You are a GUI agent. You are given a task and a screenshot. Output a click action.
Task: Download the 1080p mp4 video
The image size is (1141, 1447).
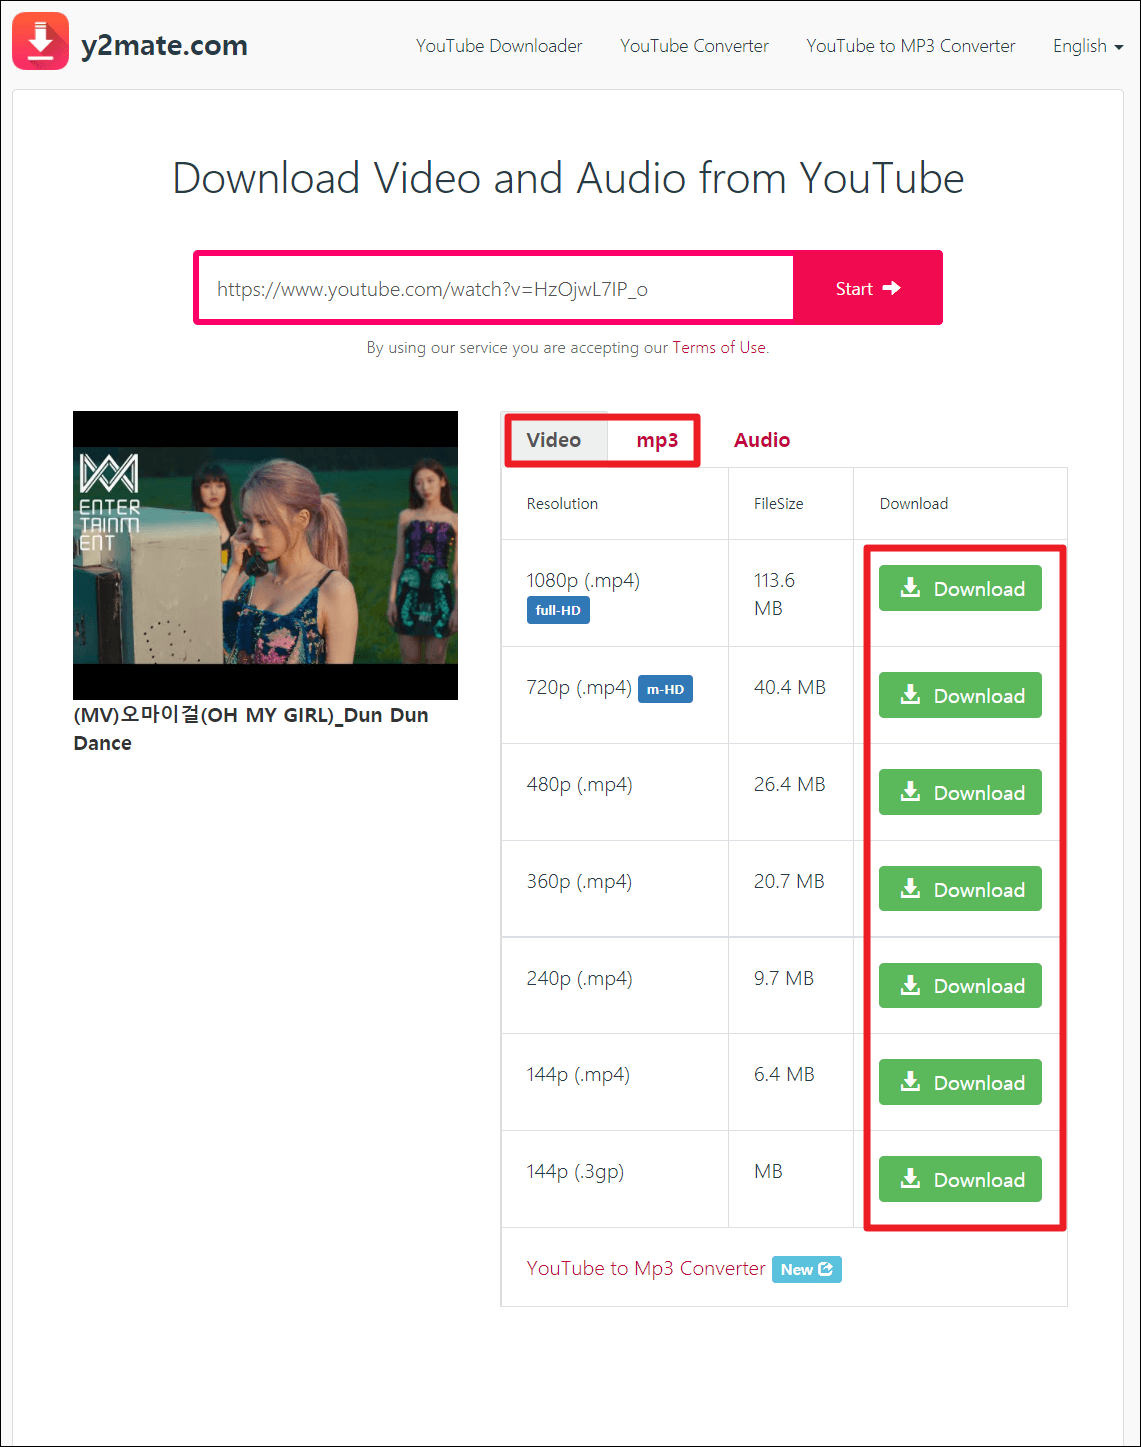pyautogui.click(x=960, y=588)
